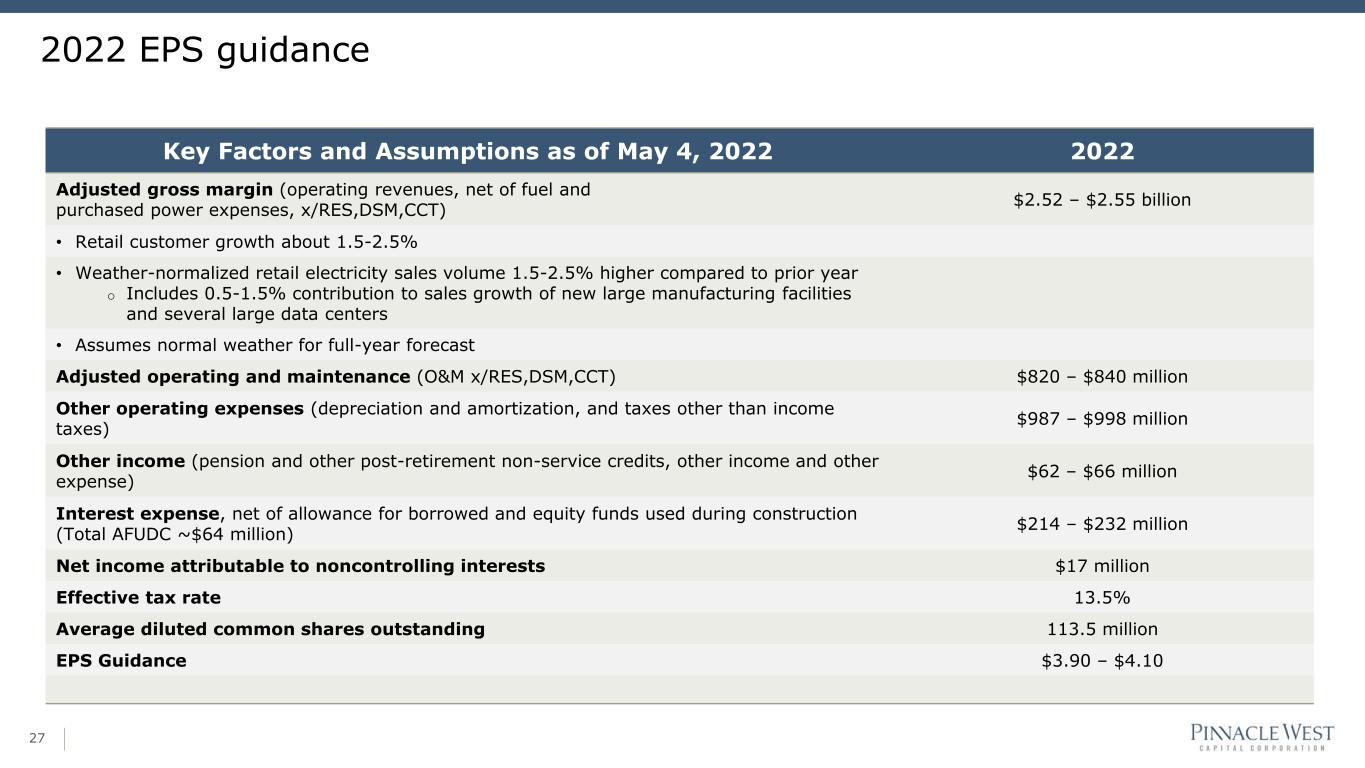
Task: Click the $820 – $840 million value
Action: point(1102,377)
